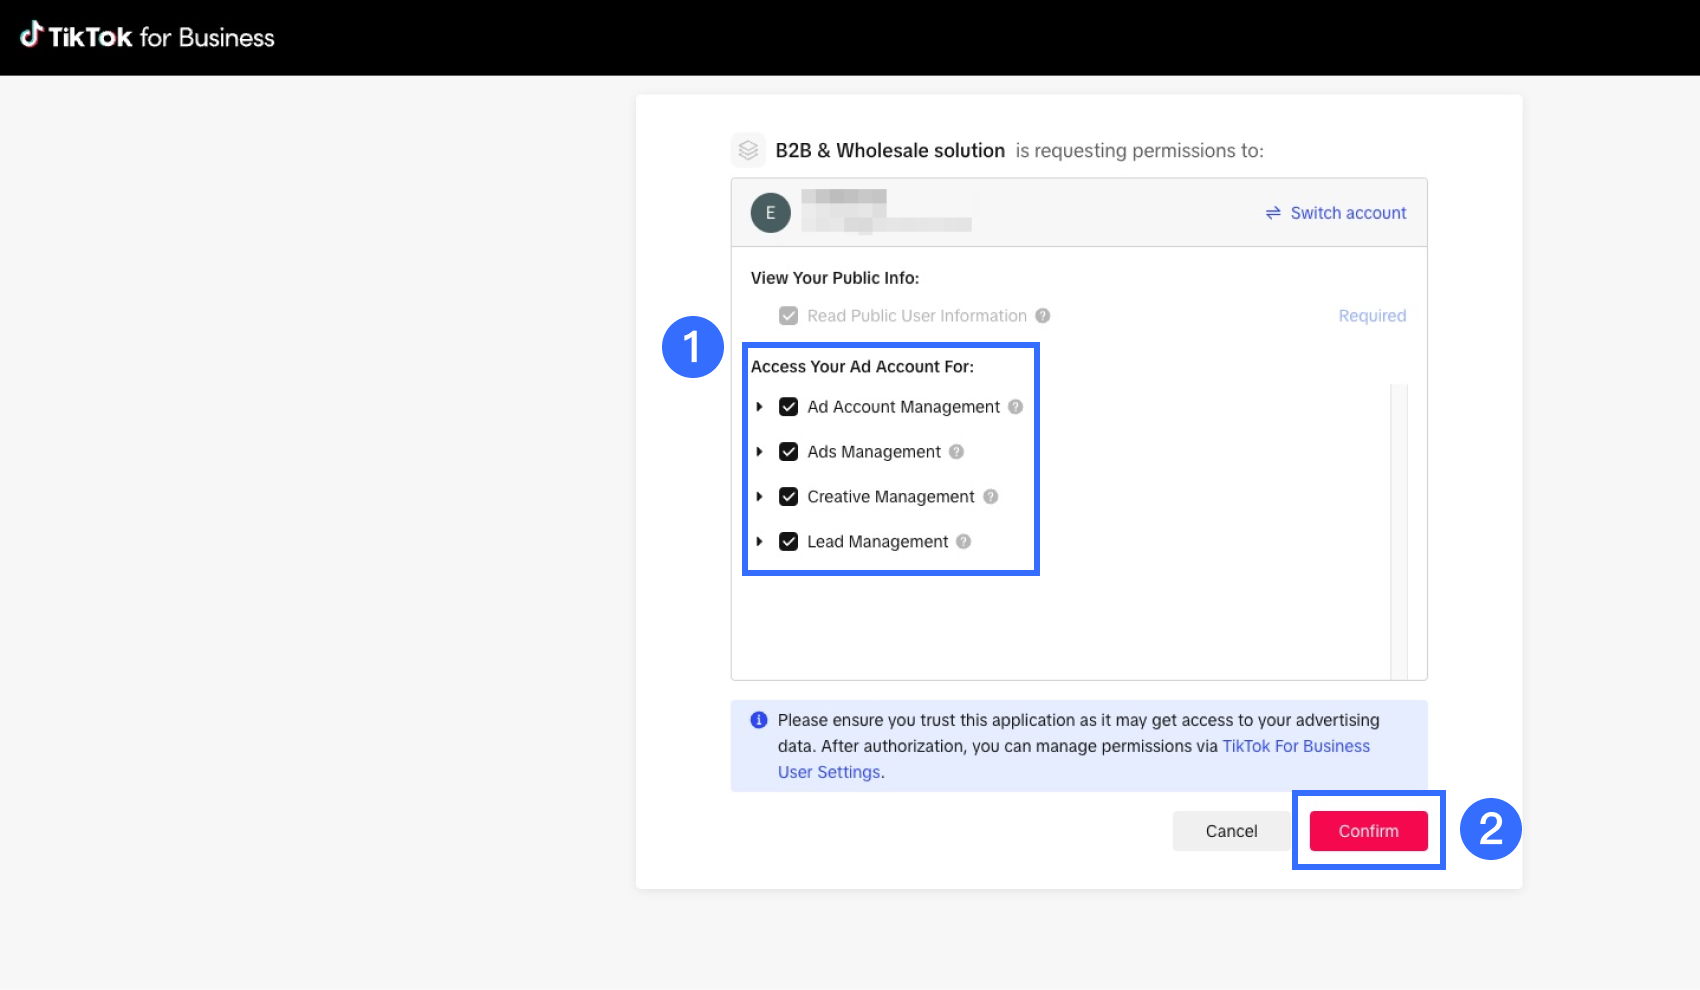Screen dimensions: 1700x990
Task: Click the 'Required' label
Action: [x=1372, y=316]
